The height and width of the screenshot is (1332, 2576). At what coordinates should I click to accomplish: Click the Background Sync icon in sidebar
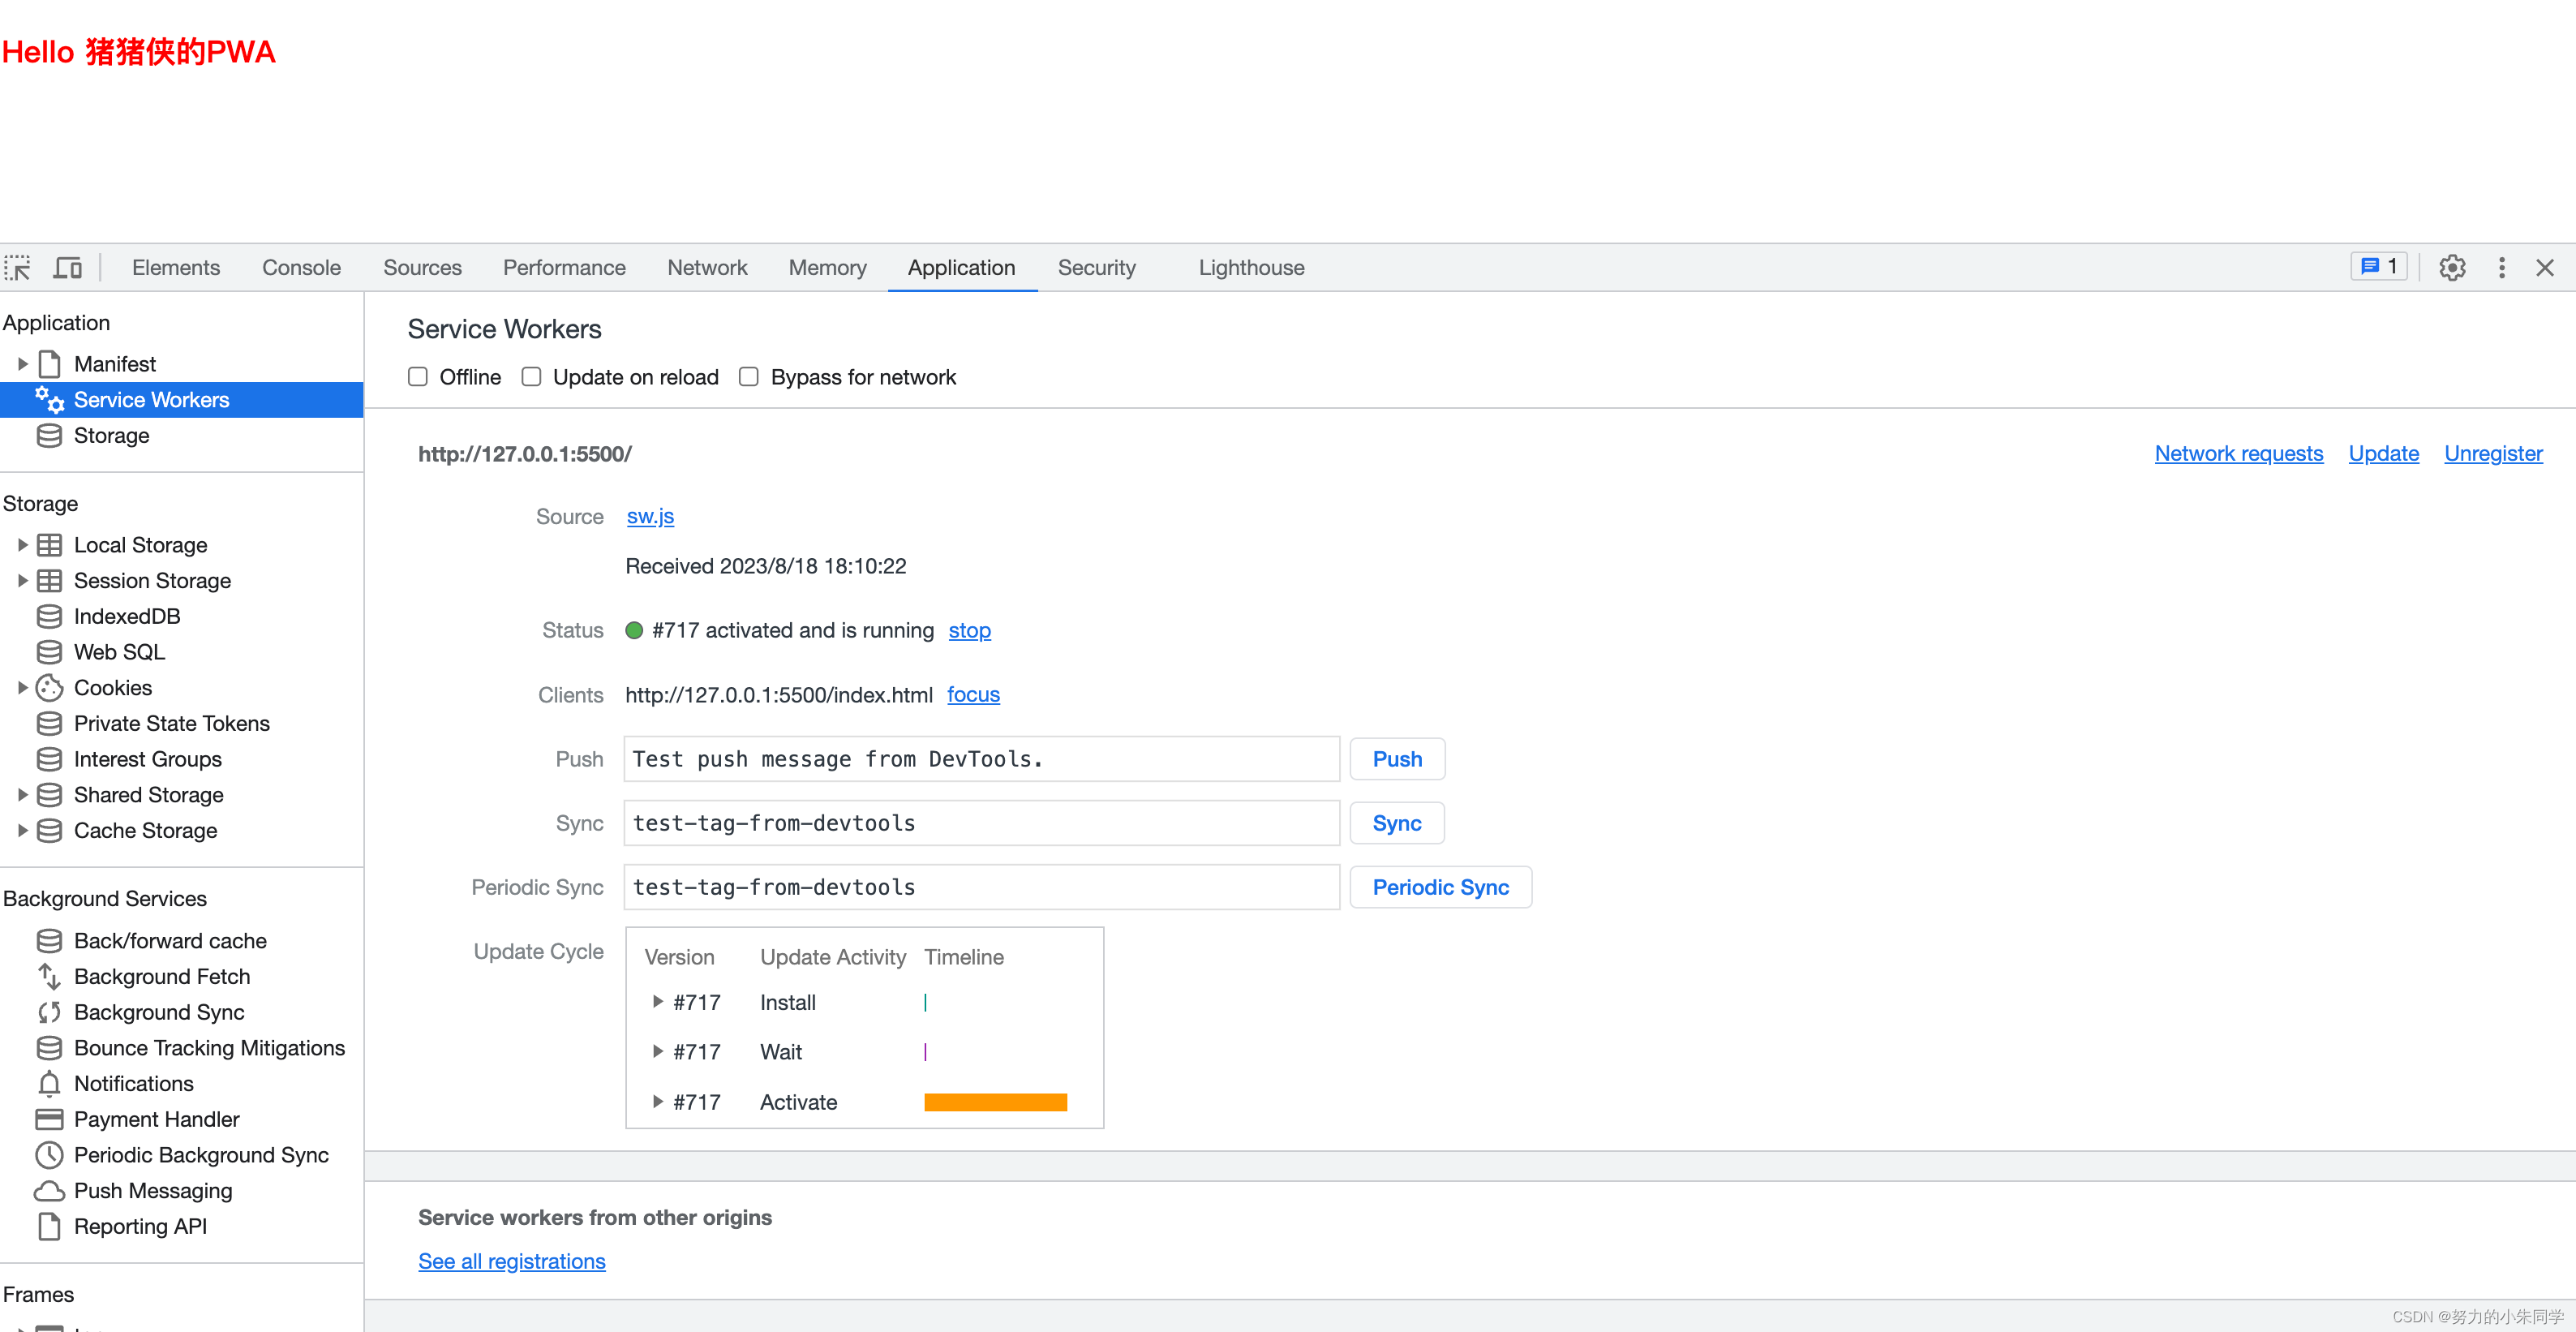(49, 1011)
